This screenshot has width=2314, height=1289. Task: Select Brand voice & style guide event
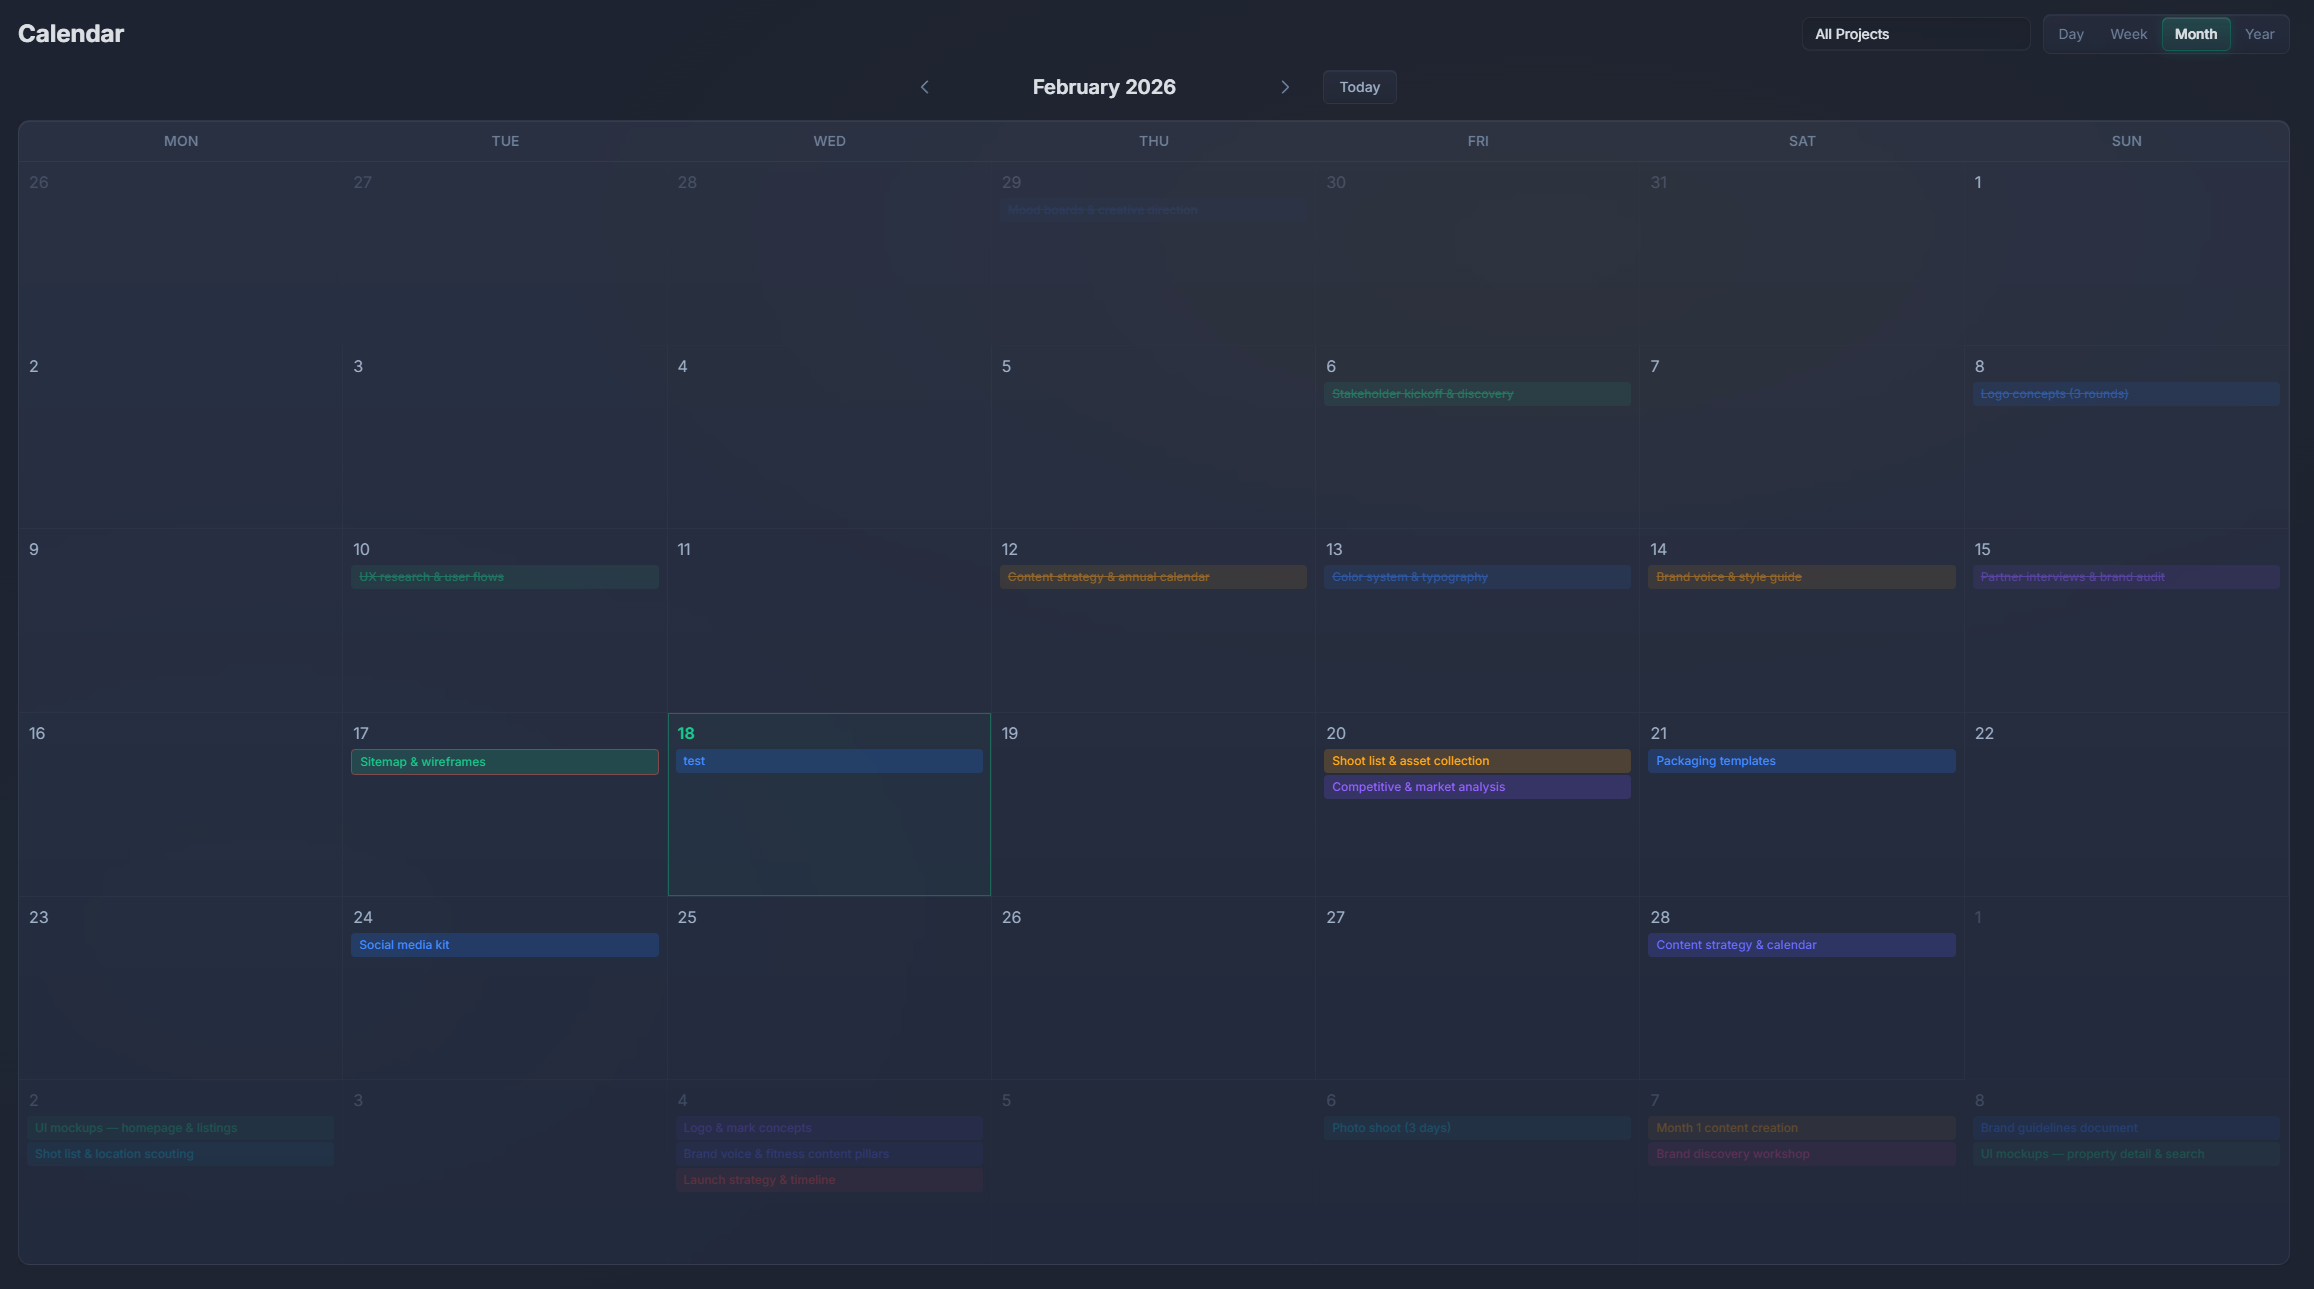(x=1800, y=576)
